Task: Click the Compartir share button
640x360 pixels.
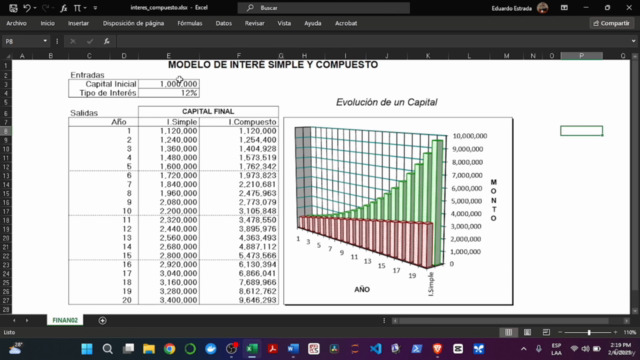Action: [x=611, y=23]
